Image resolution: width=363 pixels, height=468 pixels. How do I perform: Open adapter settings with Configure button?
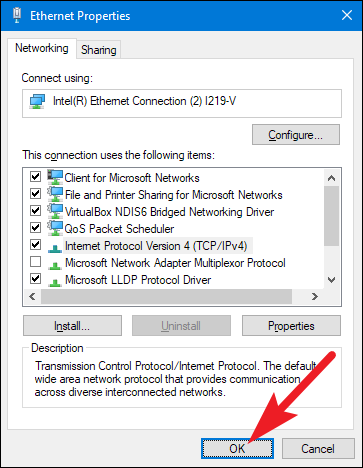296,135
